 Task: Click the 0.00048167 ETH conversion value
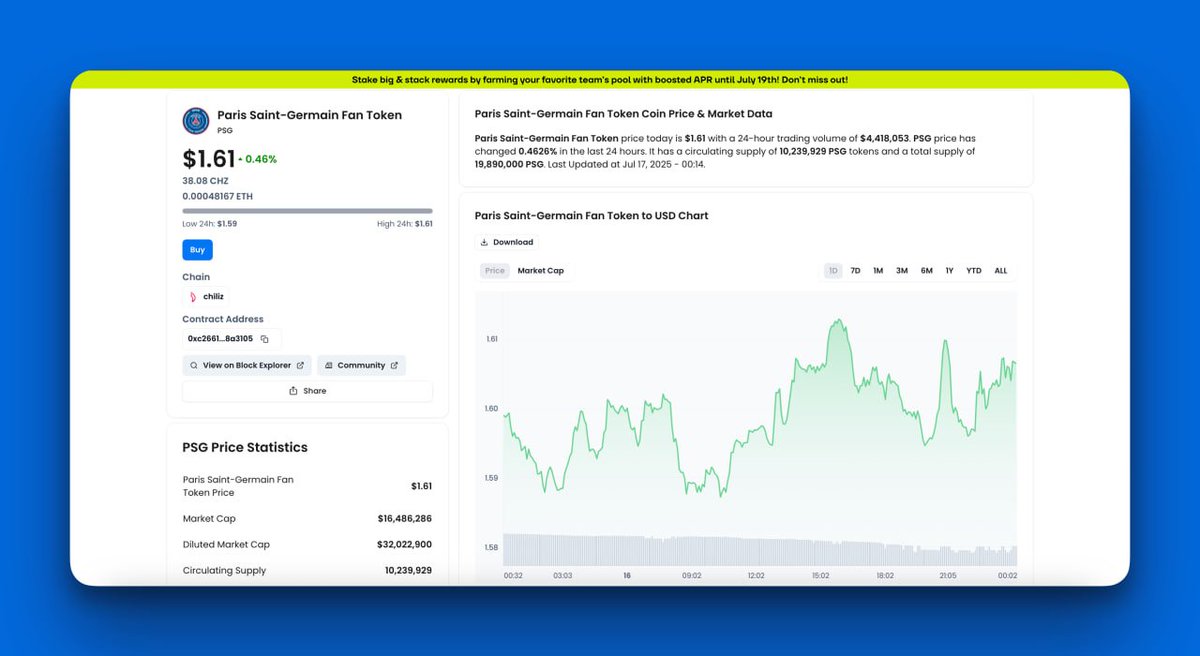(217, 196)
